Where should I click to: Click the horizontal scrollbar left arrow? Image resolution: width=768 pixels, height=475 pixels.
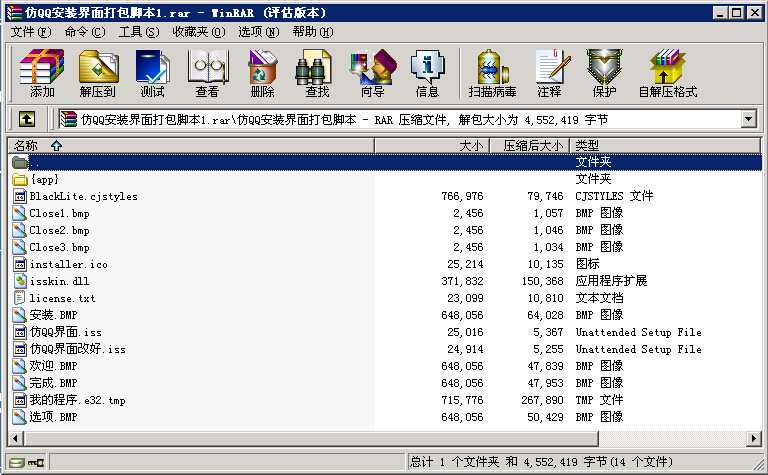point(15,438)
